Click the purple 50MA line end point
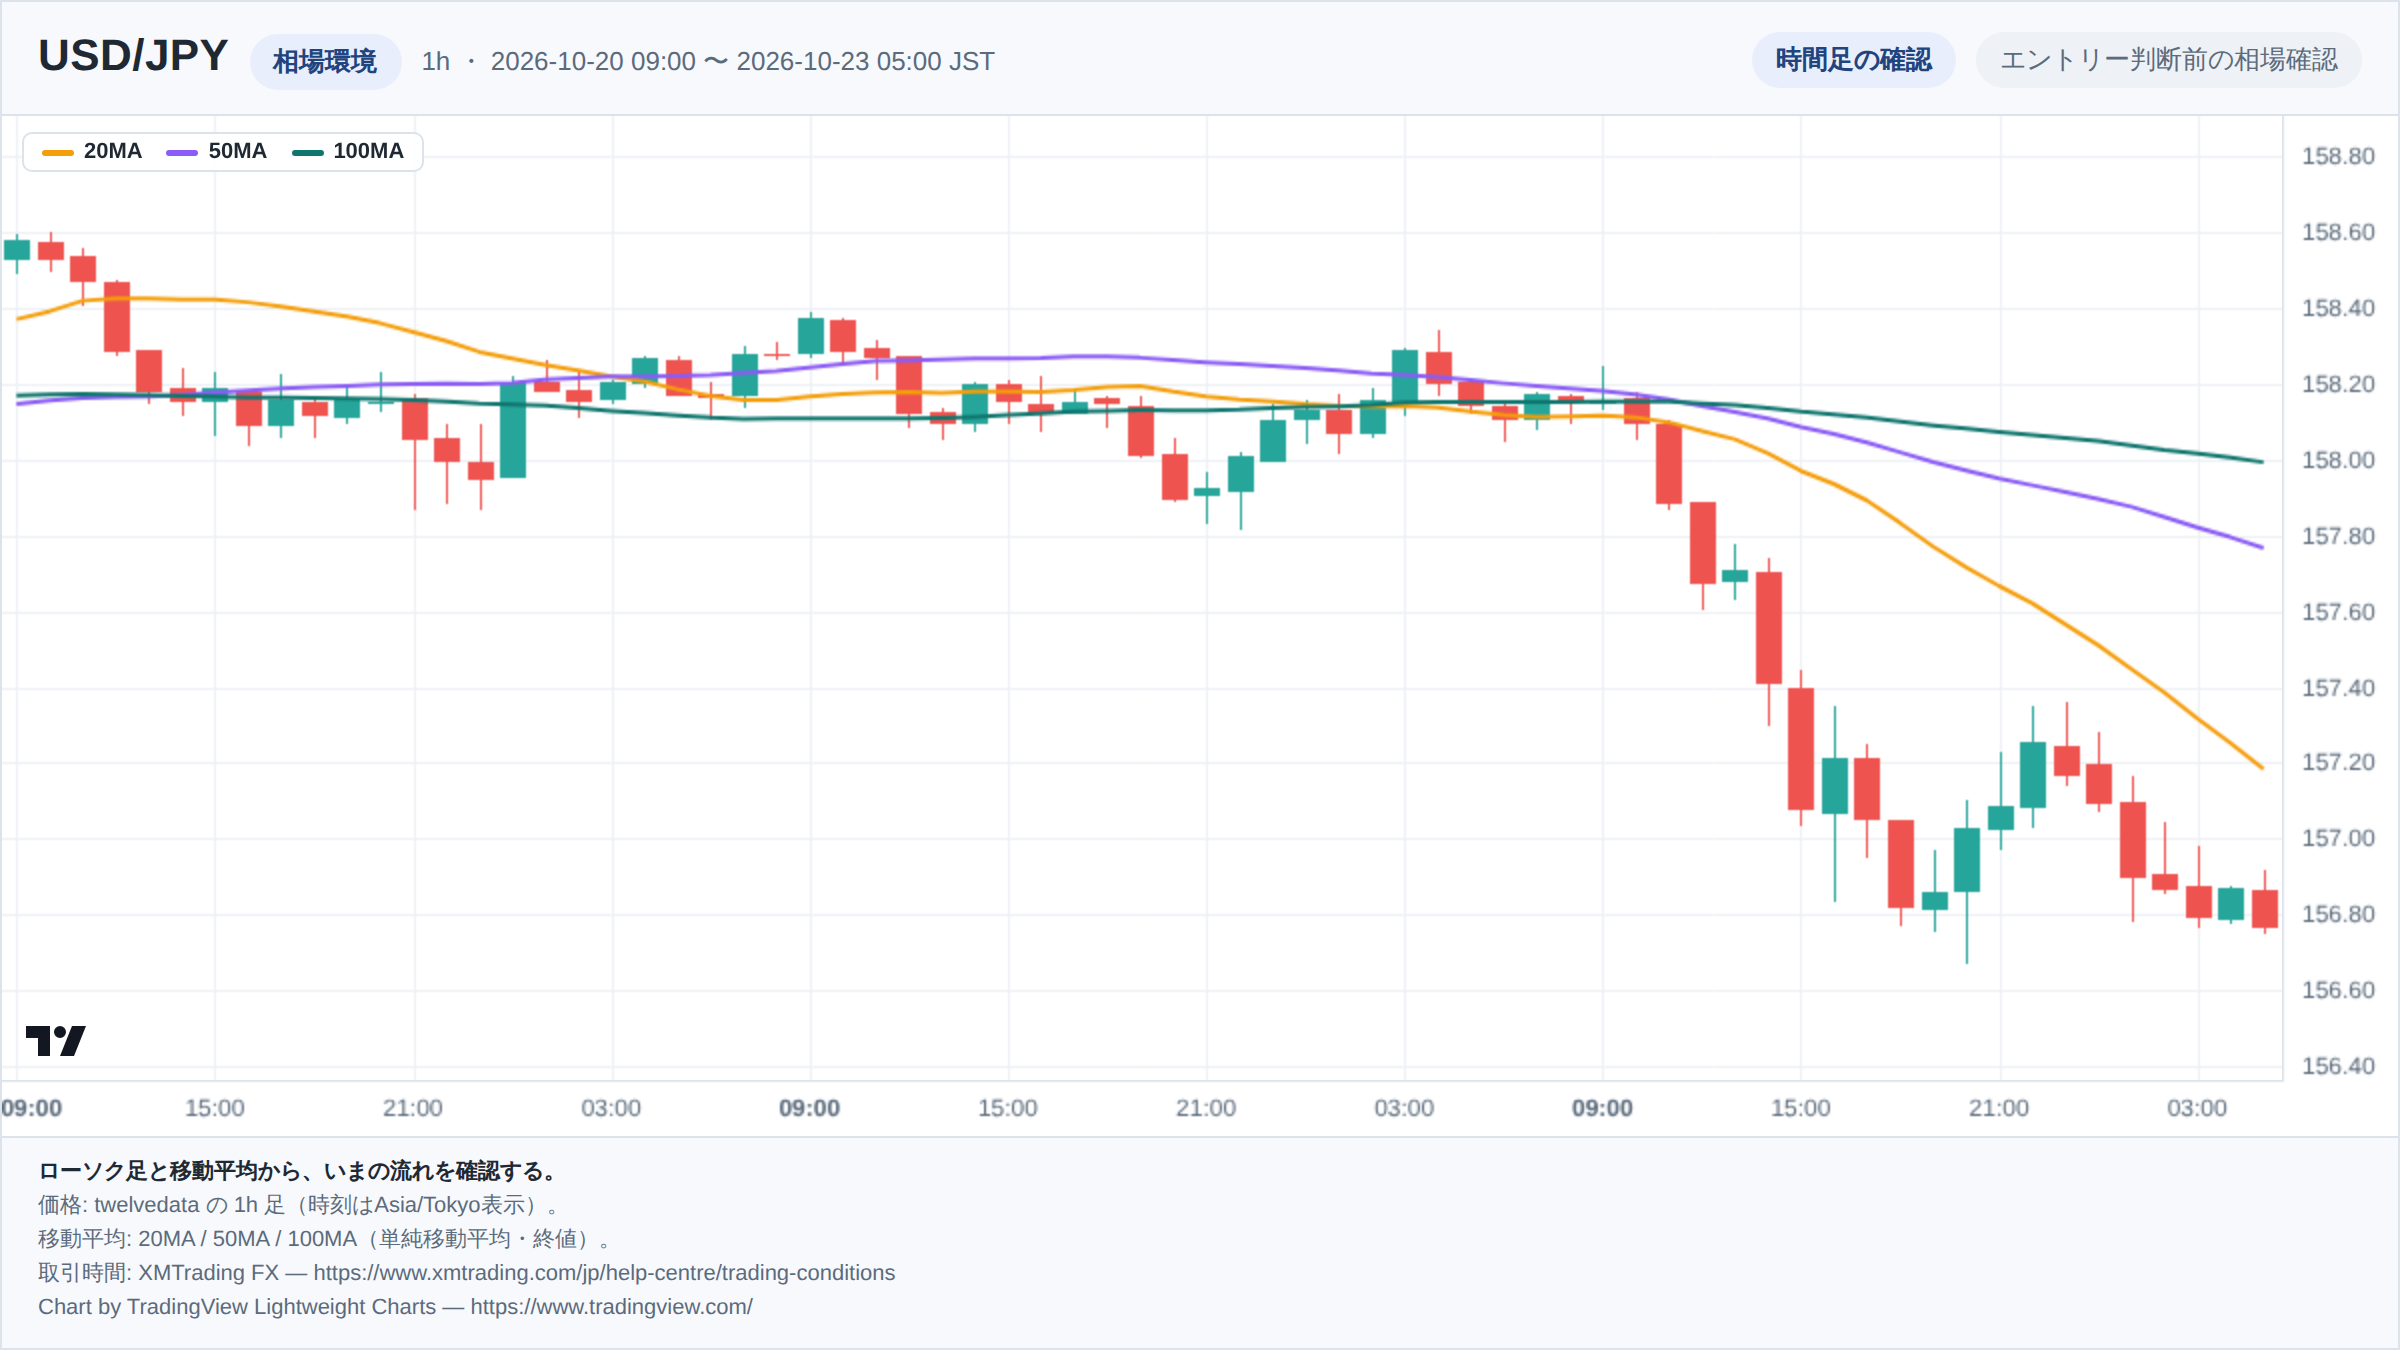Viewport: 2400px width, 1350px height. [x=2261, y=547]
